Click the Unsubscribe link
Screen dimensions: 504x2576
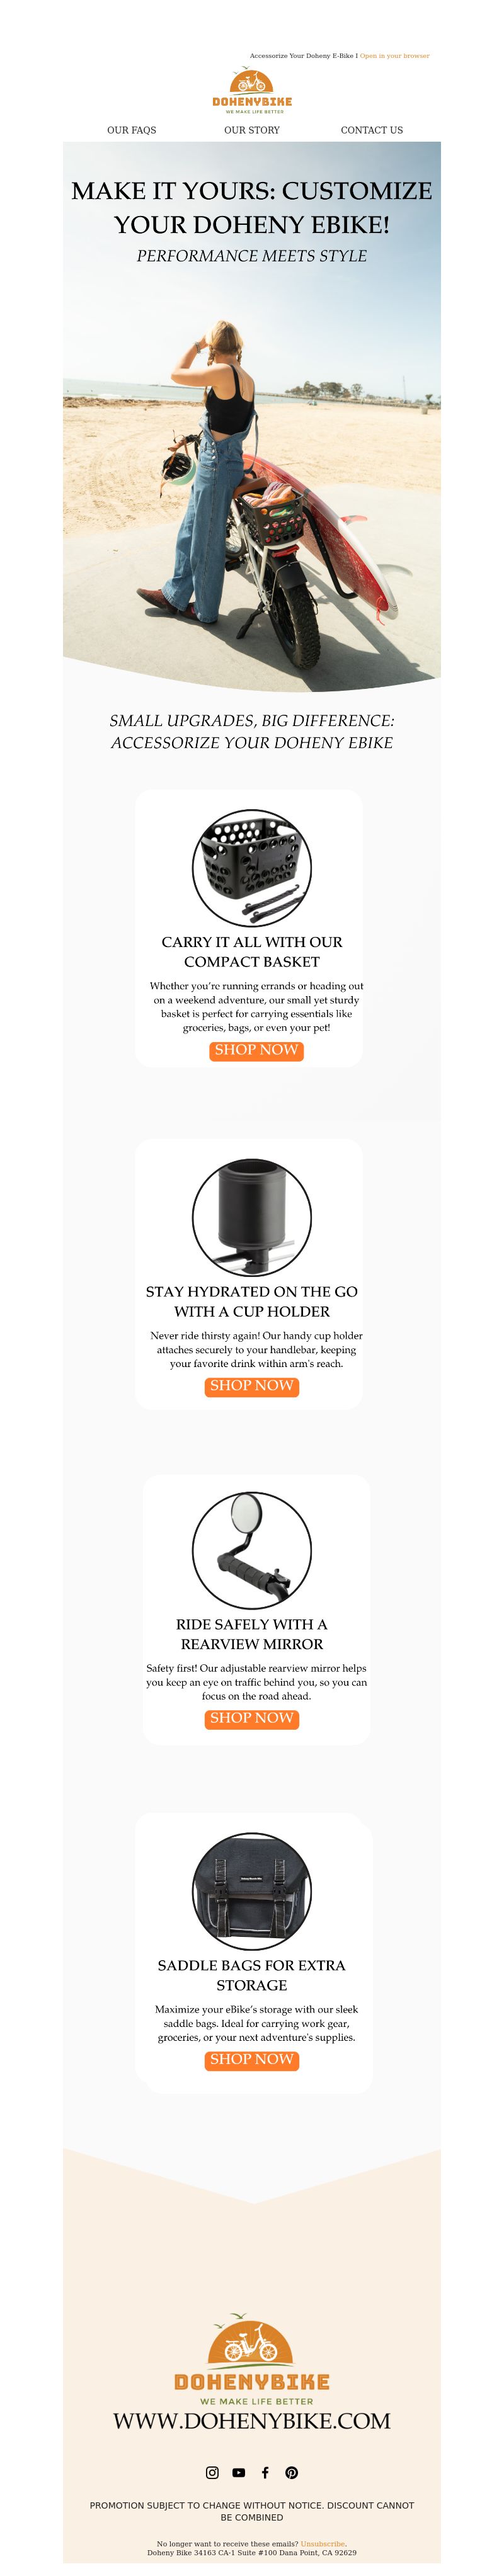tap(323, 2543)
